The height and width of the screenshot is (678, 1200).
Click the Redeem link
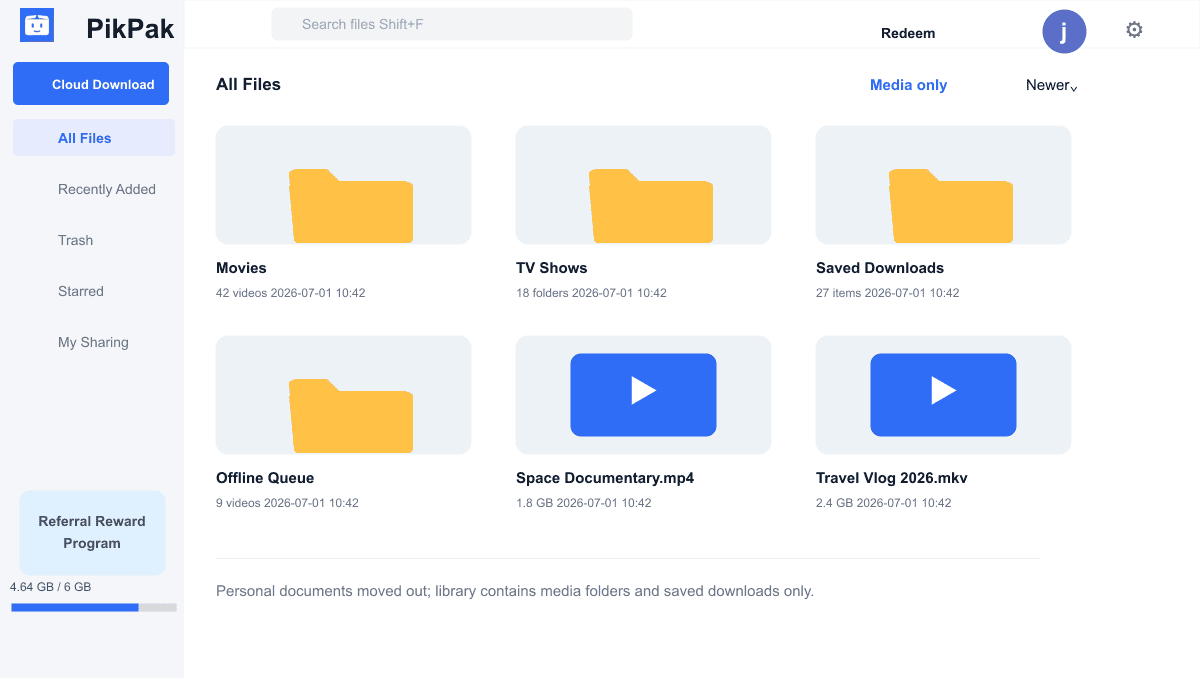908,33
